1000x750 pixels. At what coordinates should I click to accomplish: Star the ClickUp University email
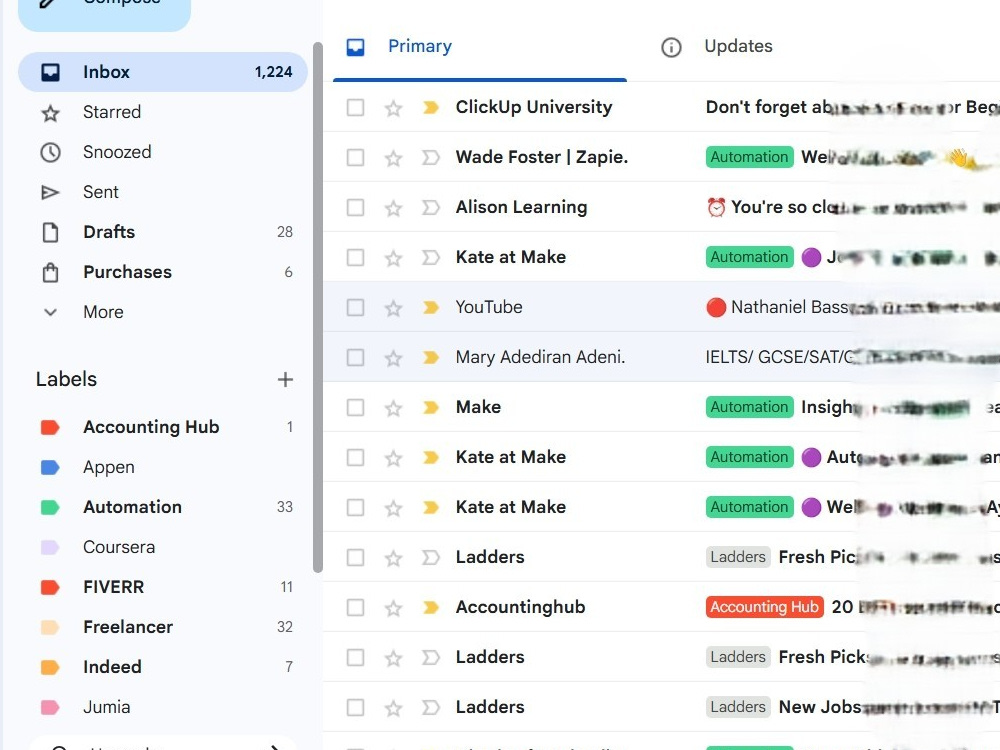coord(393,108)
